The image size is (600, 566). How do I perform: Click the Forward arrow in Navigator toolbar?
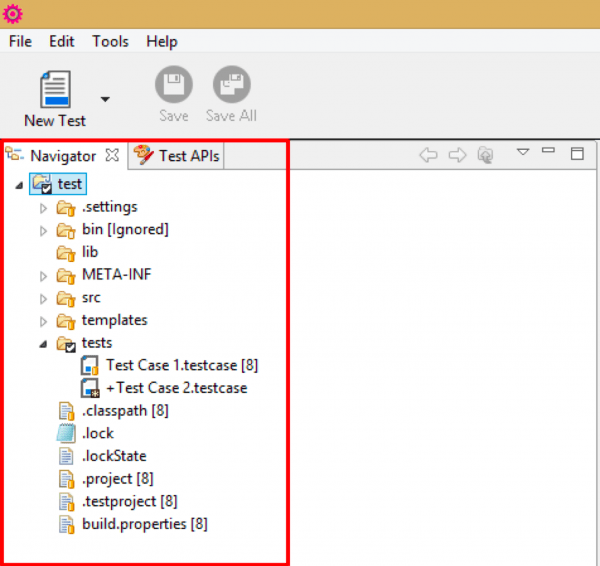(457, 155)
